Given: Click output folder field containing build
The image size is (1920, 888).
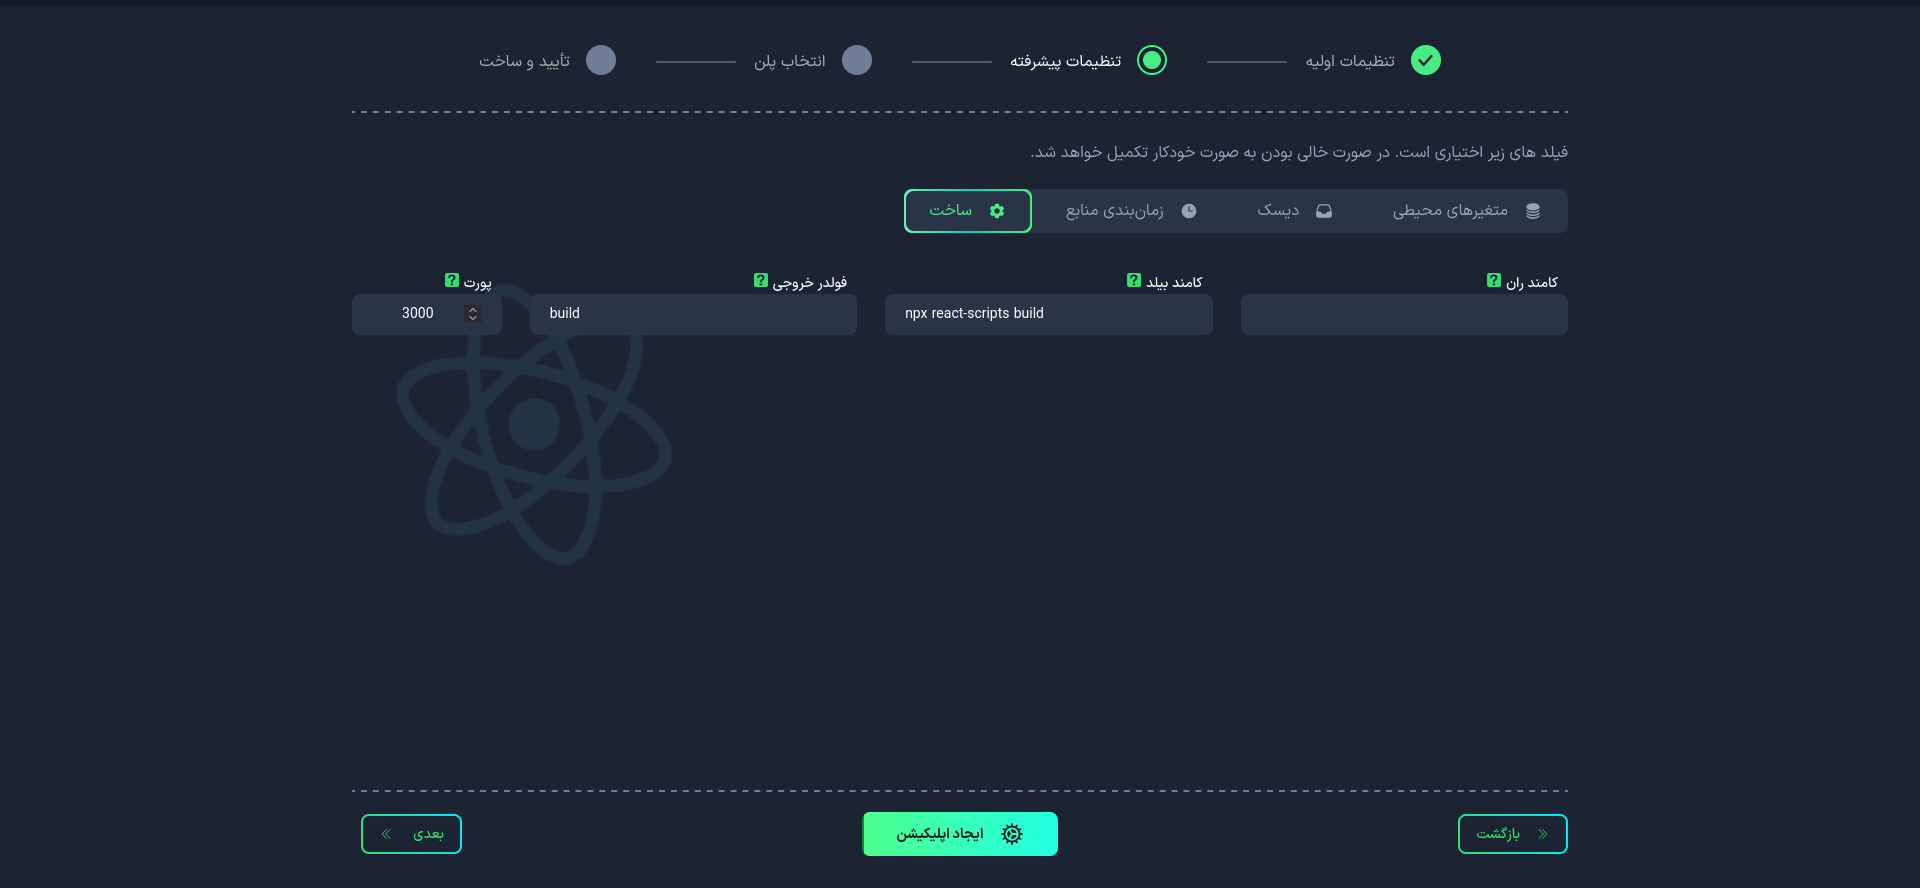Looking at the screenshot, I should [x=693, y=314].
